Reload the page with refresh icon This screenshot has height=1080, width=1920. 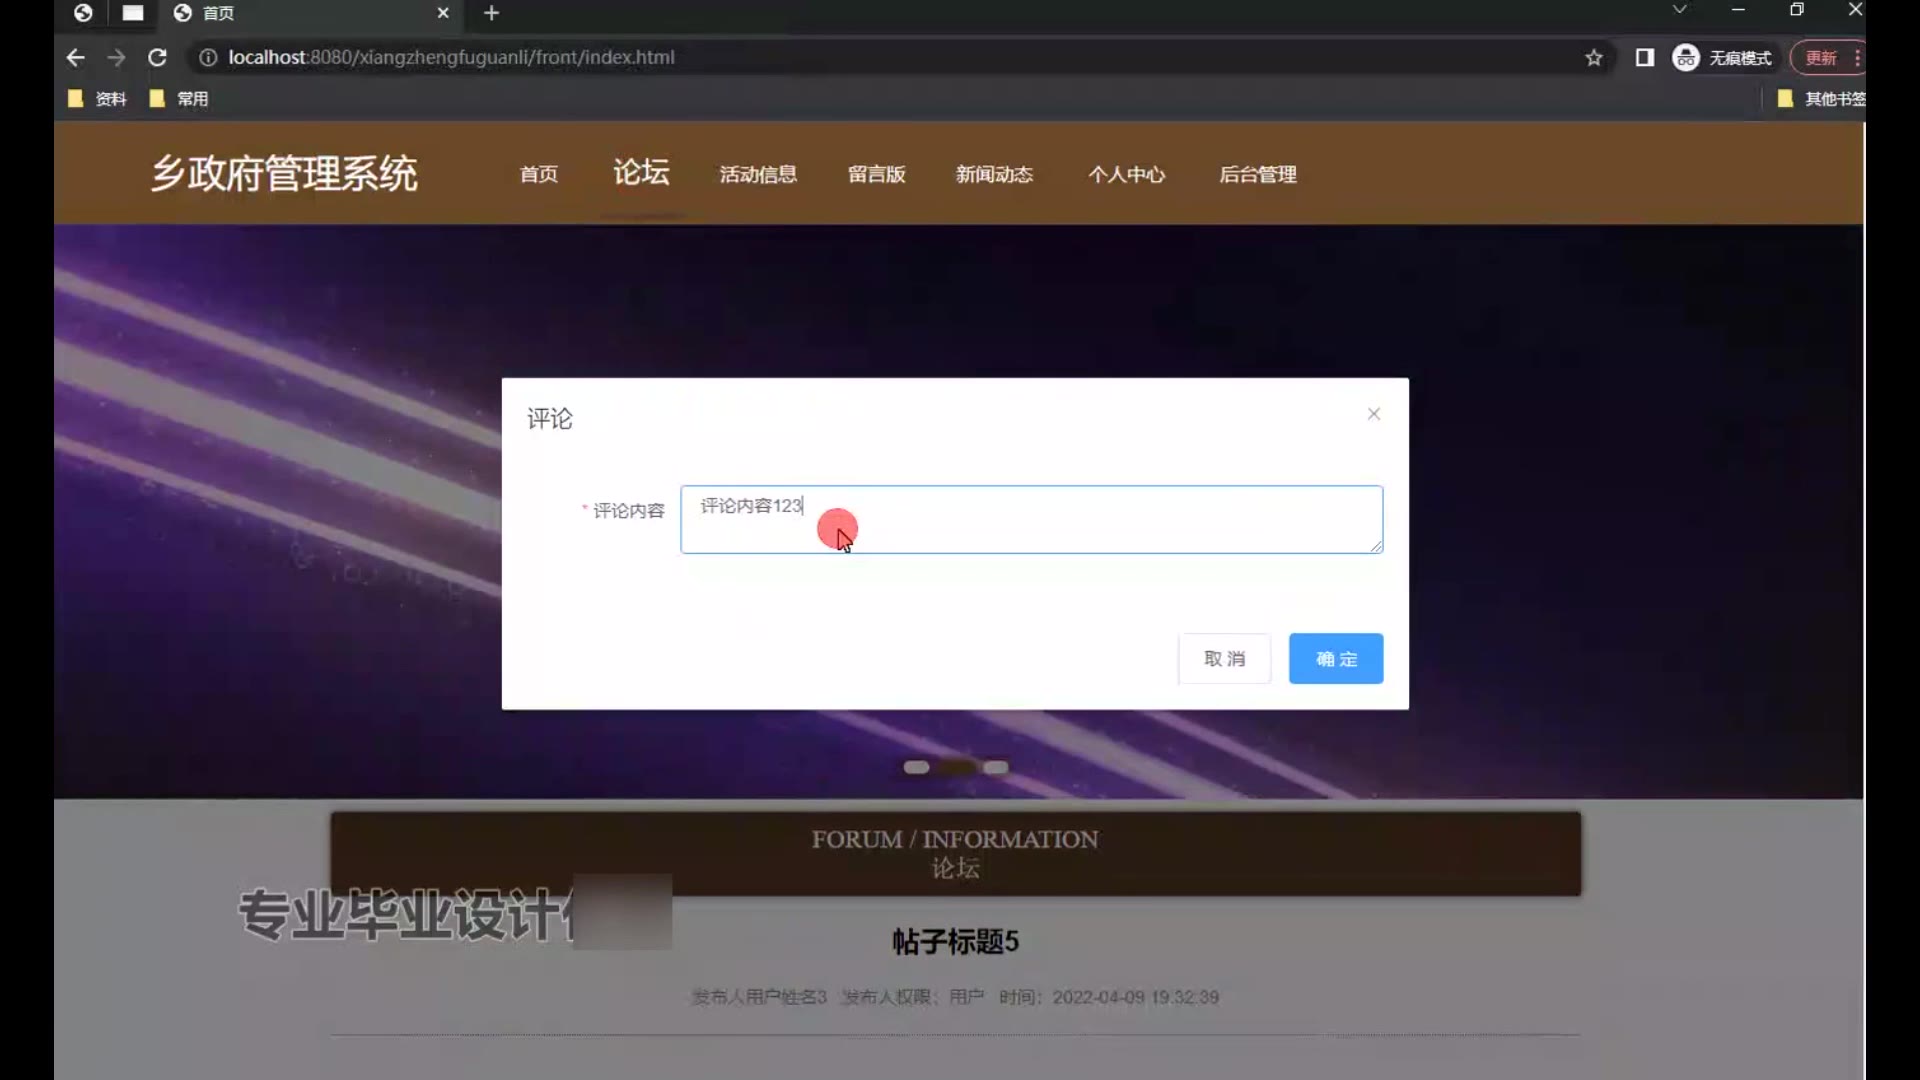(157, 58)
